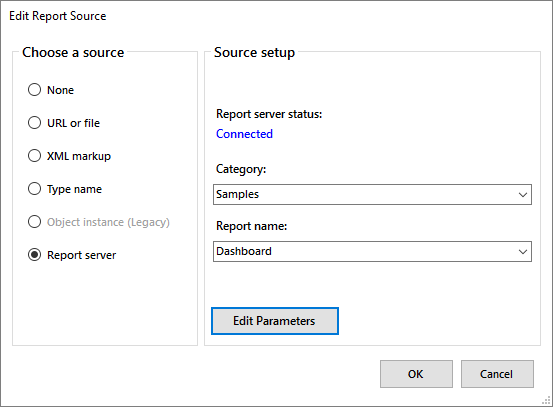Click the Samples category field
This screenshot has width=553, height=407.
(x=372, y=194)
